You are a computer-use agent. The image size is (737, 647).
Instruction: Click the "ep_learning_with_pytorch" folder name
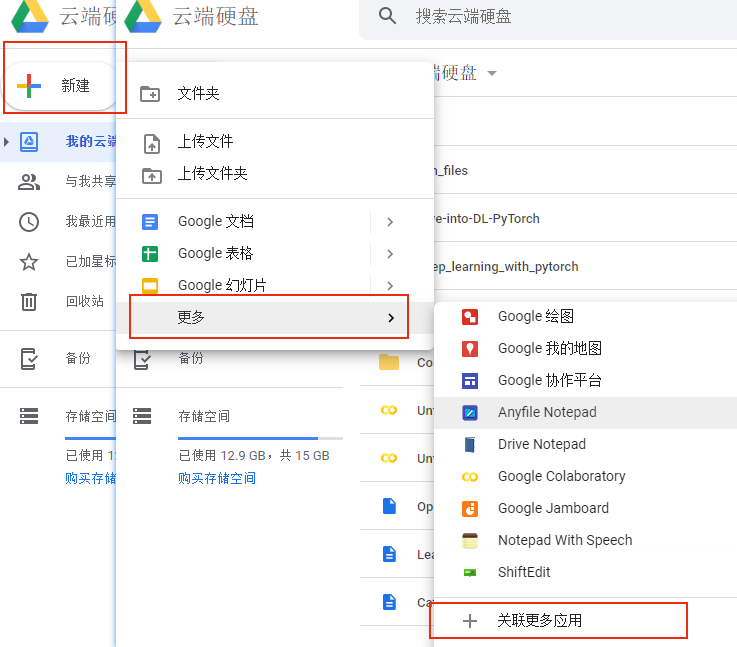pyautogui.click(x=506, y=266)
